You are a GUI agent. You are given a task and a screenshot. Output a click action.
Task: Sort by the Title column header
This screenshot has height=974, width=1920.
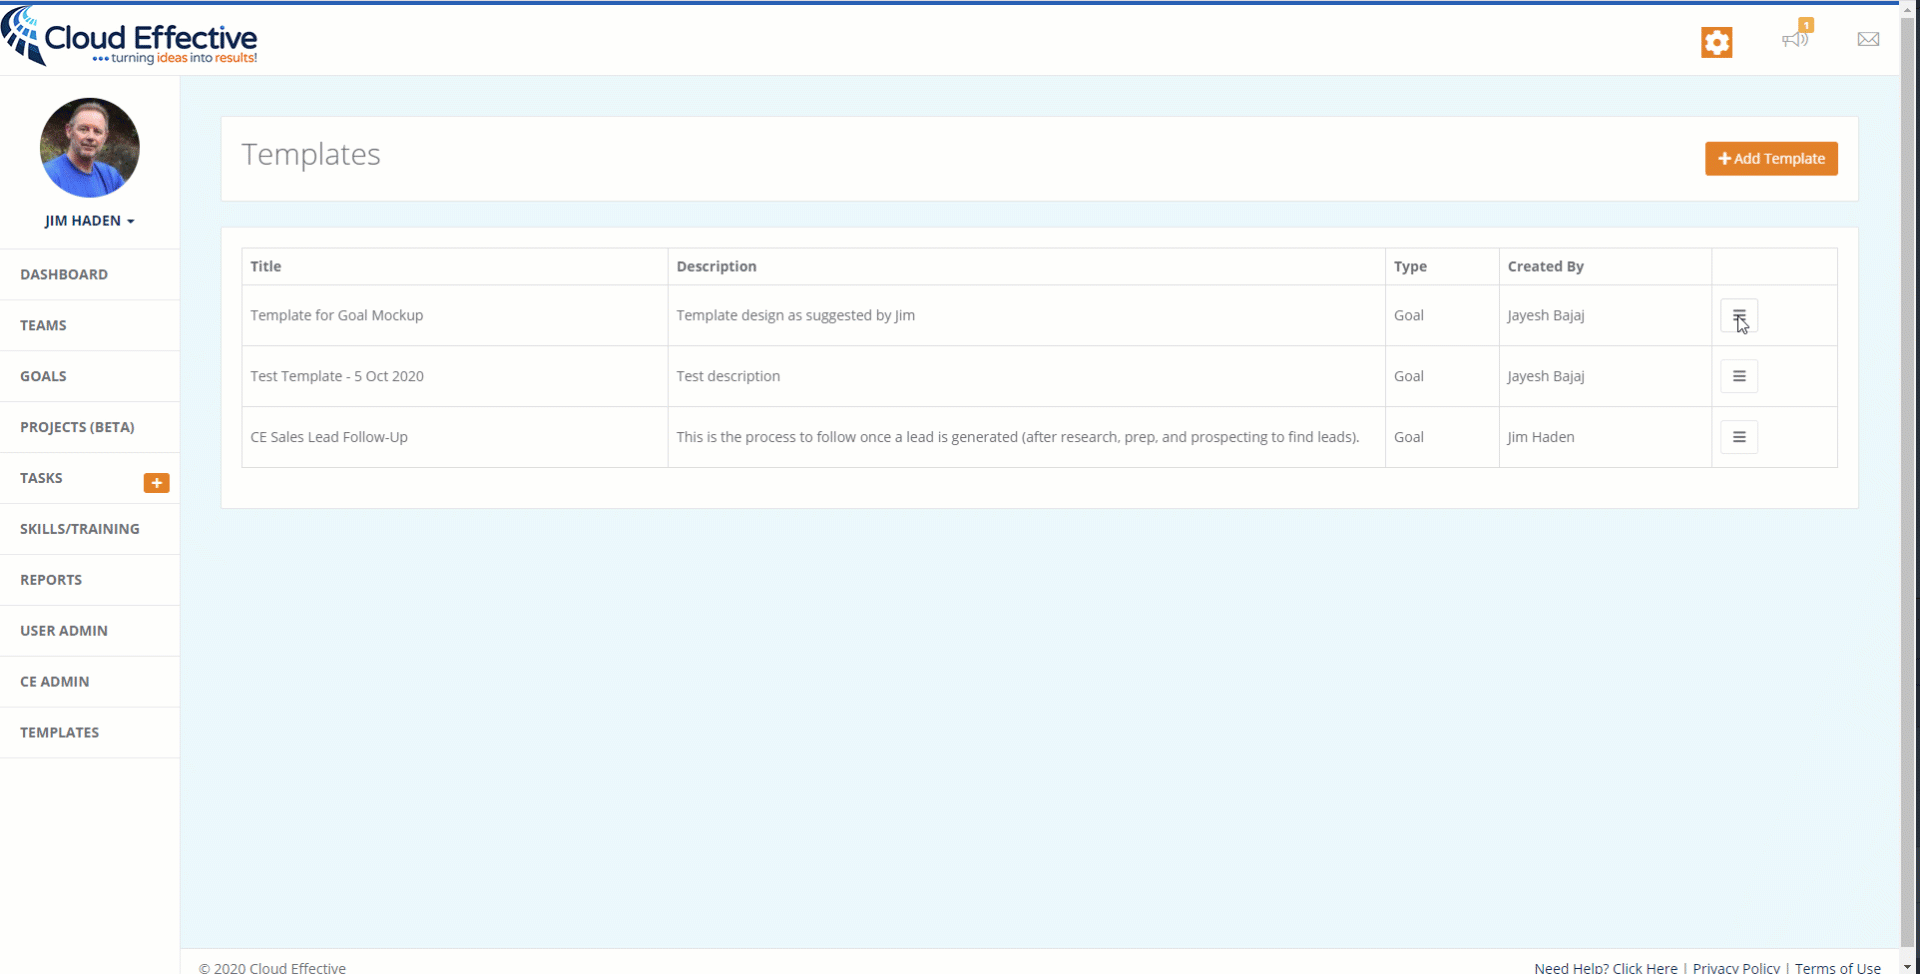265,266
